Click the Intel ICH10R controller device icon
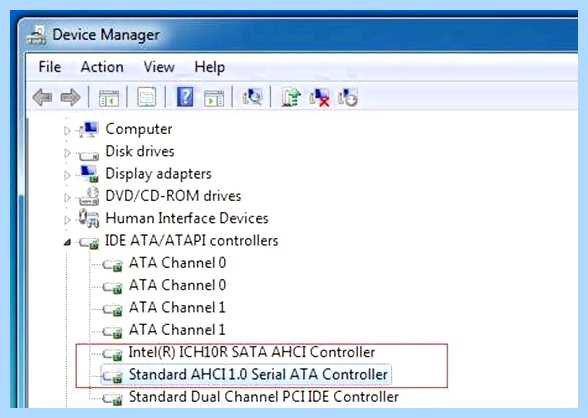Image resolution: width=588 pixels, height=418 pixels. (112, 354)
